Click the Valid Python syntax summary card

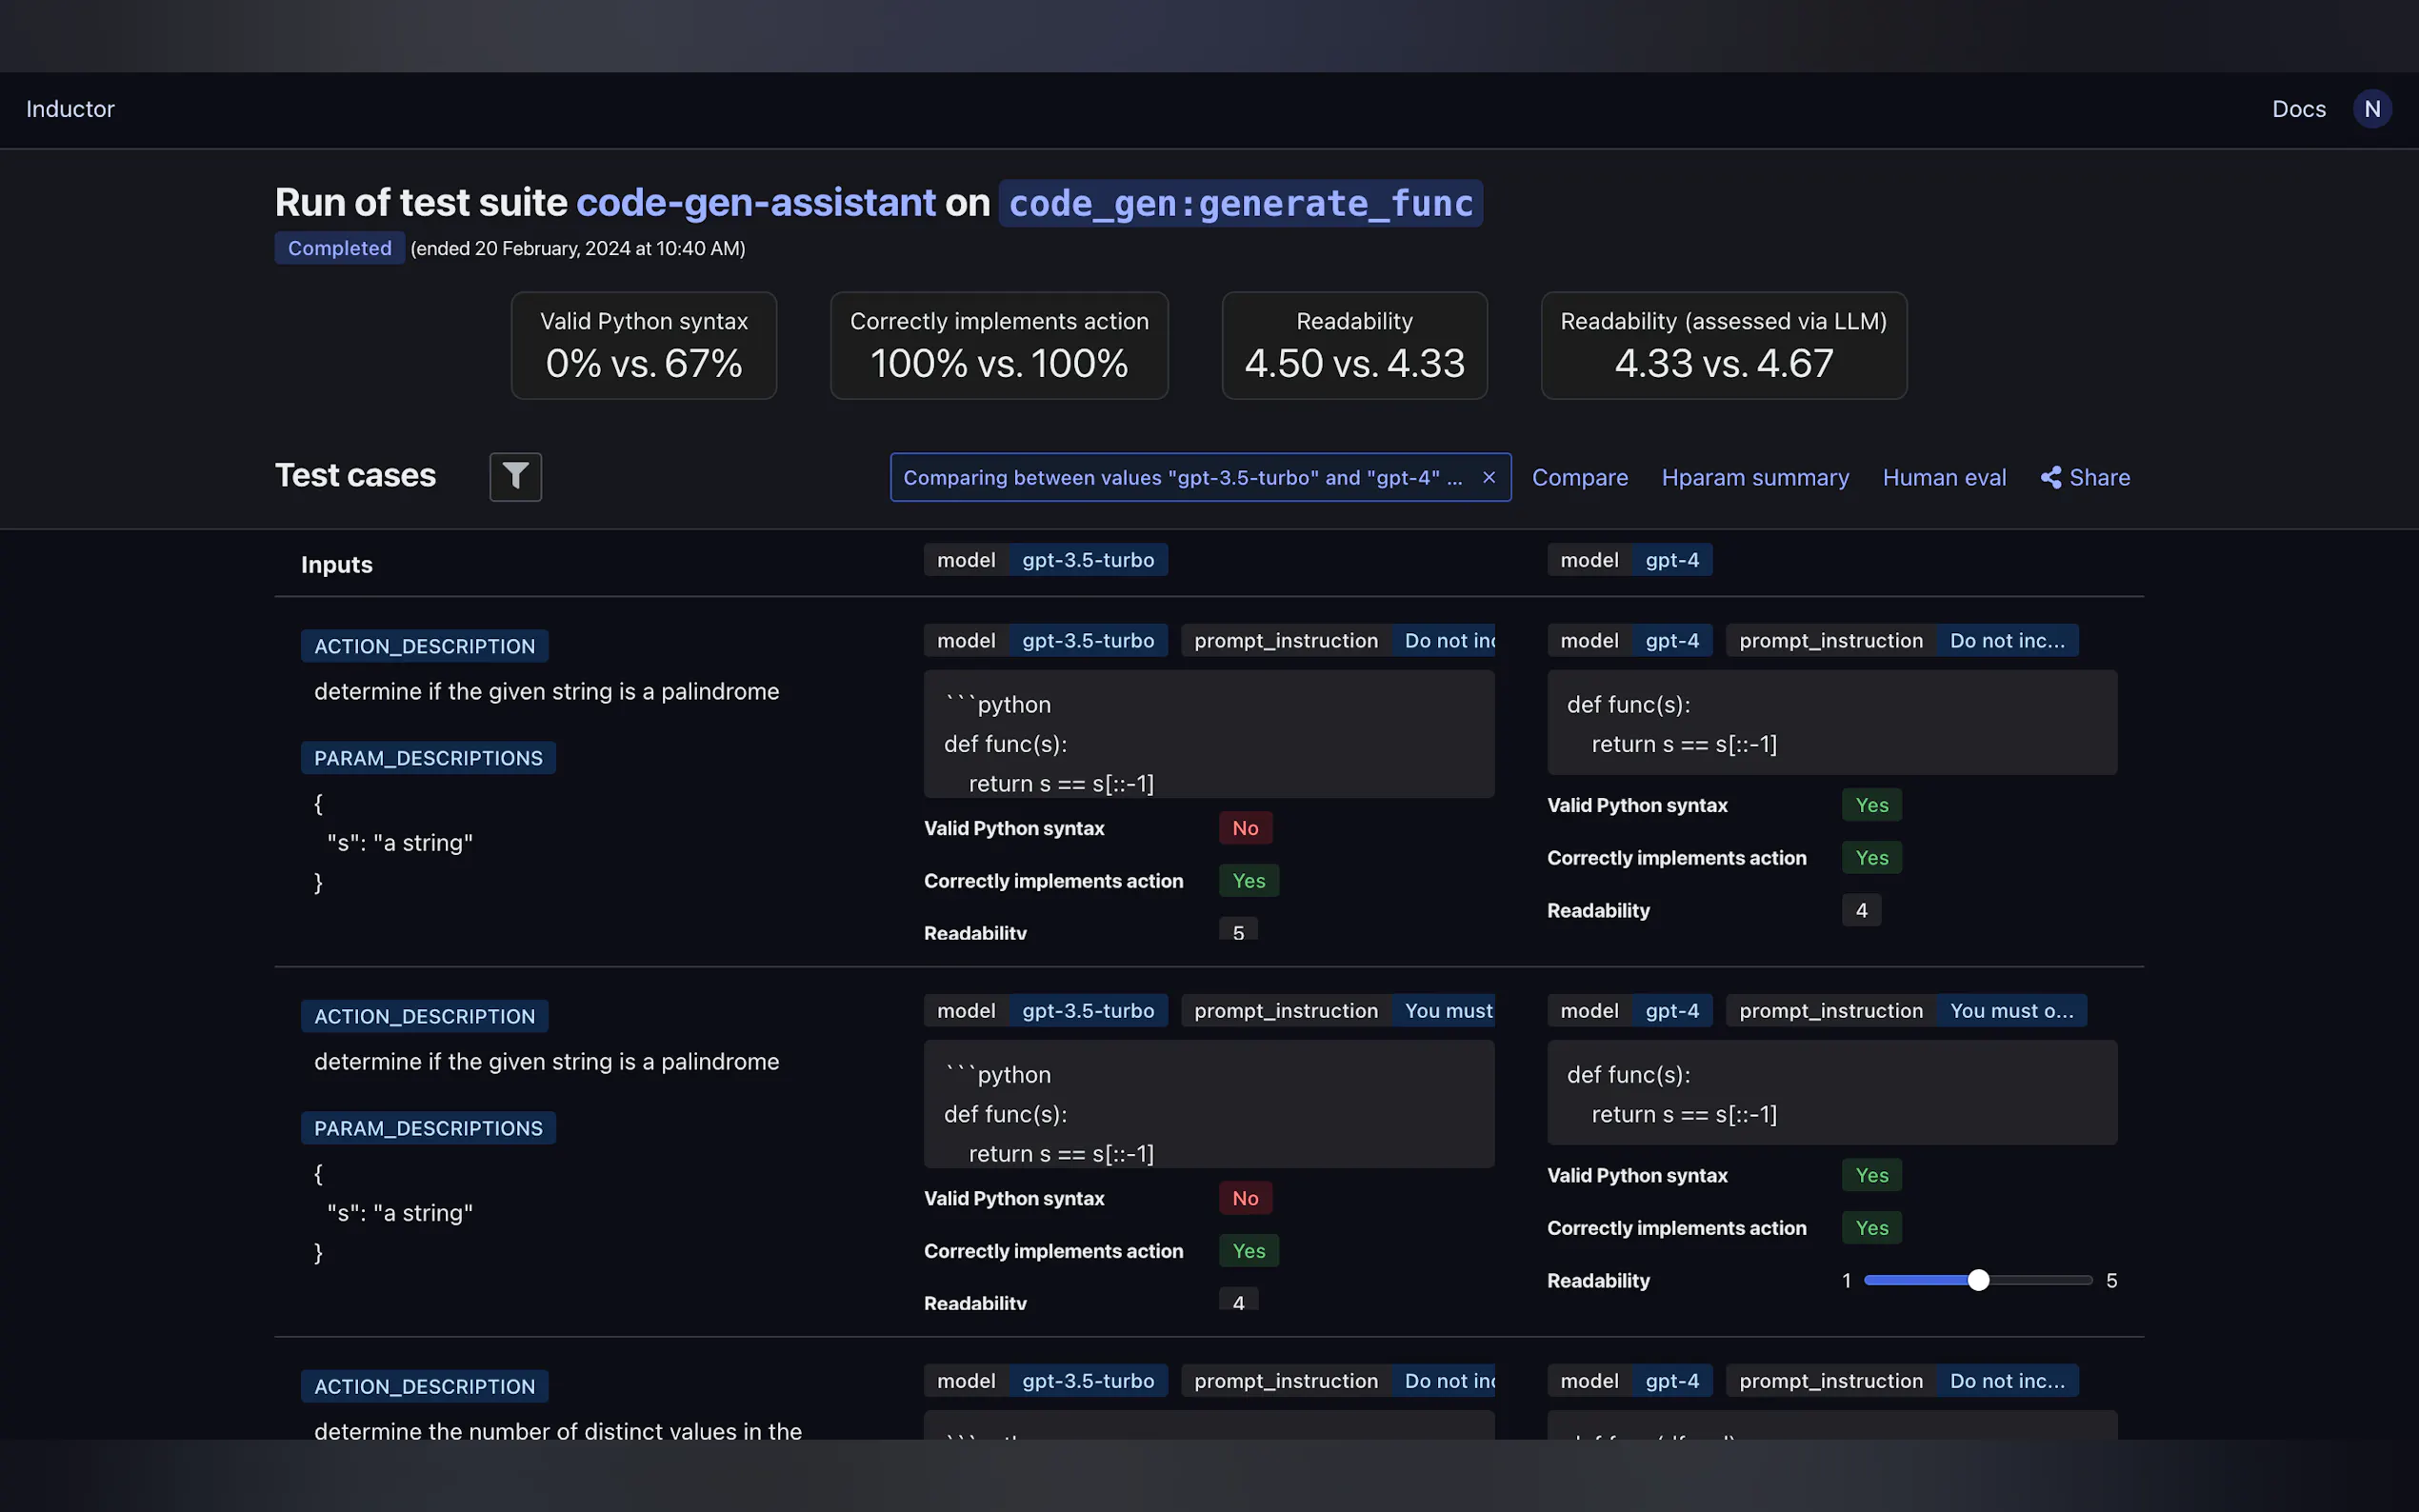[643, 345]
